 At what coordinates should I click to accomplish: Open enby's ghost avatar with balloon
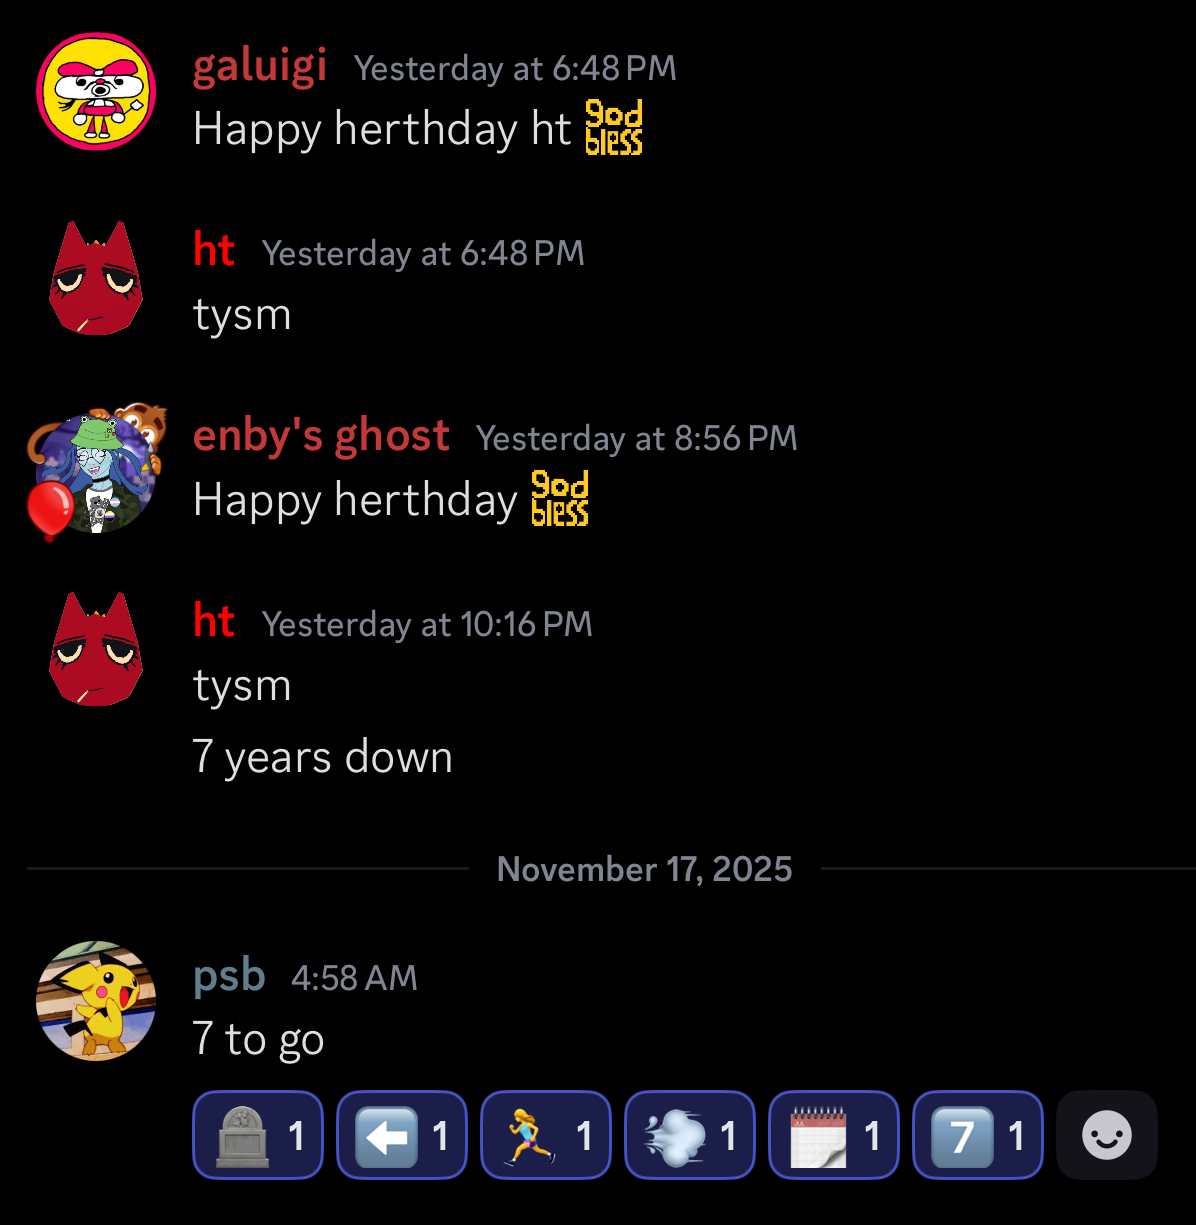pyautogui.click(x=94, y=472)
